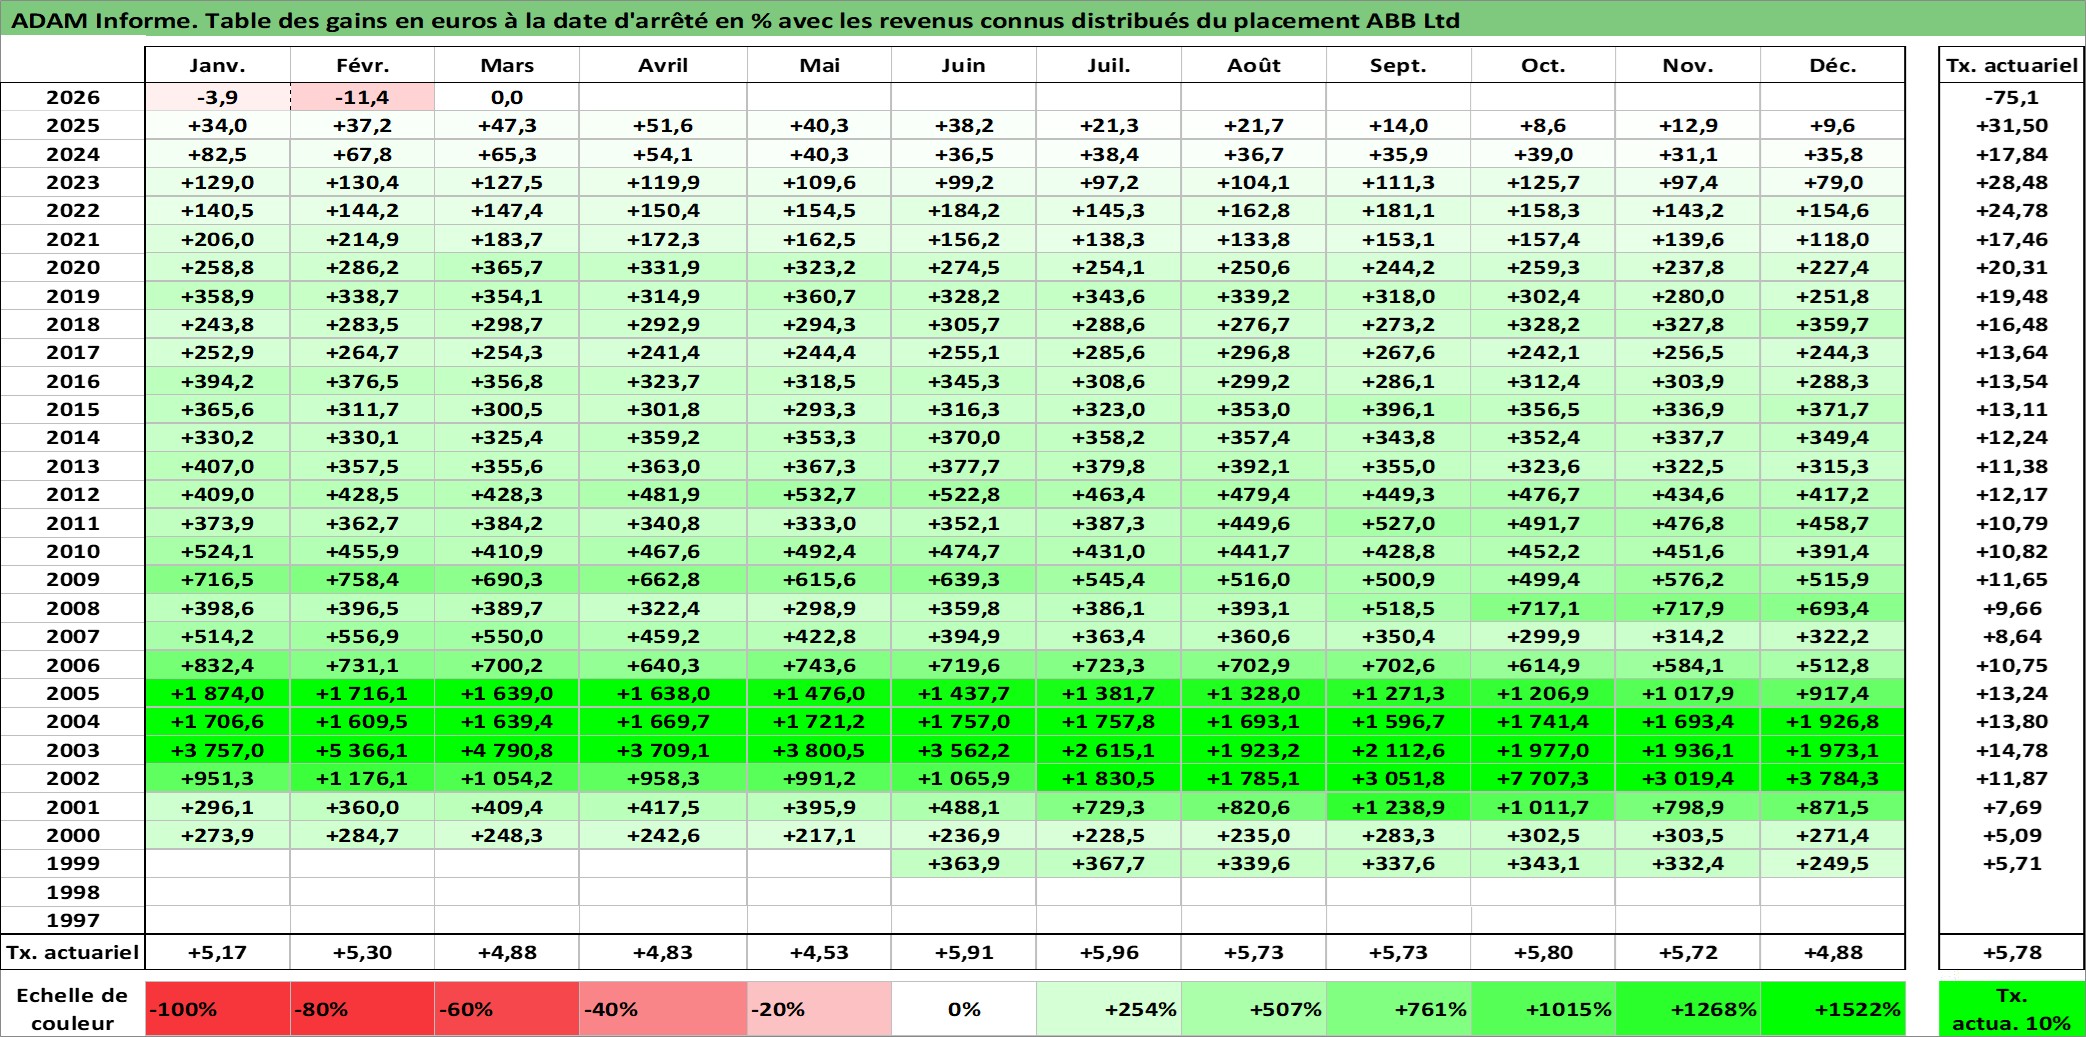Select the +3 784,3 cell in 2002
Screen dimensions: 2086x1037
point(1832,778)
